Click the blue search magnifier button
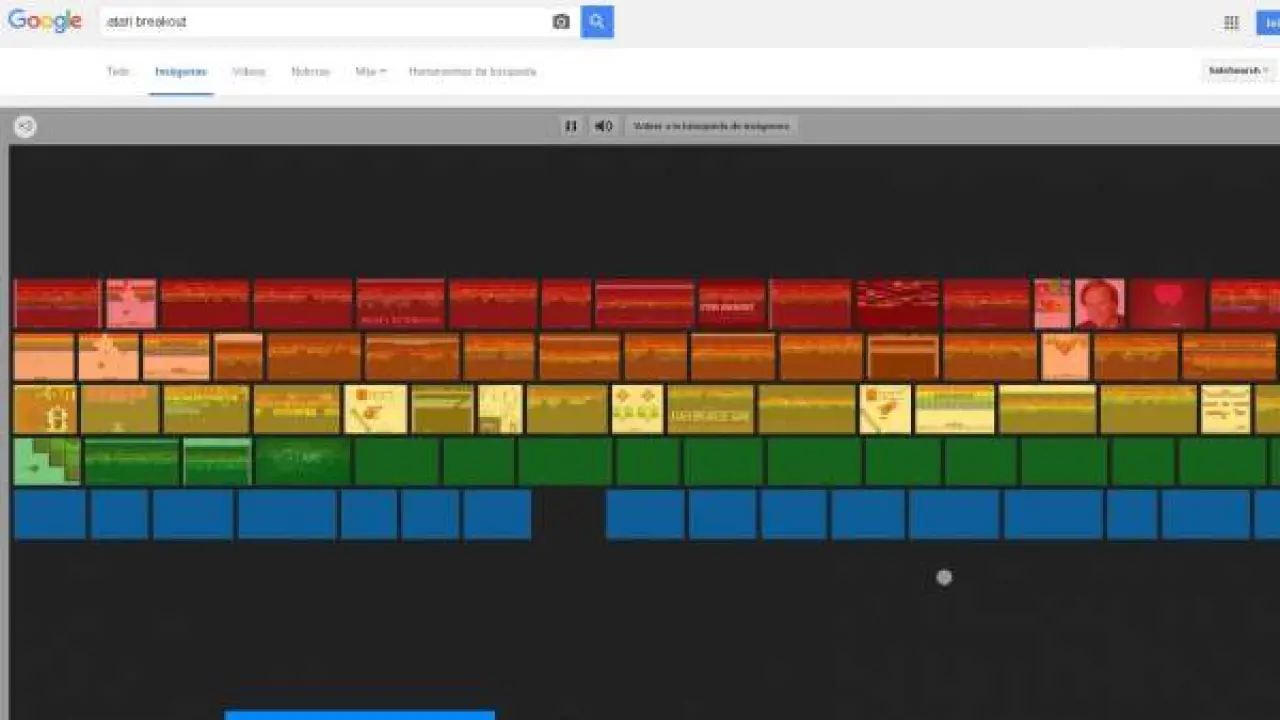This screenshot has height=720, width=1280. coord(597,21)
